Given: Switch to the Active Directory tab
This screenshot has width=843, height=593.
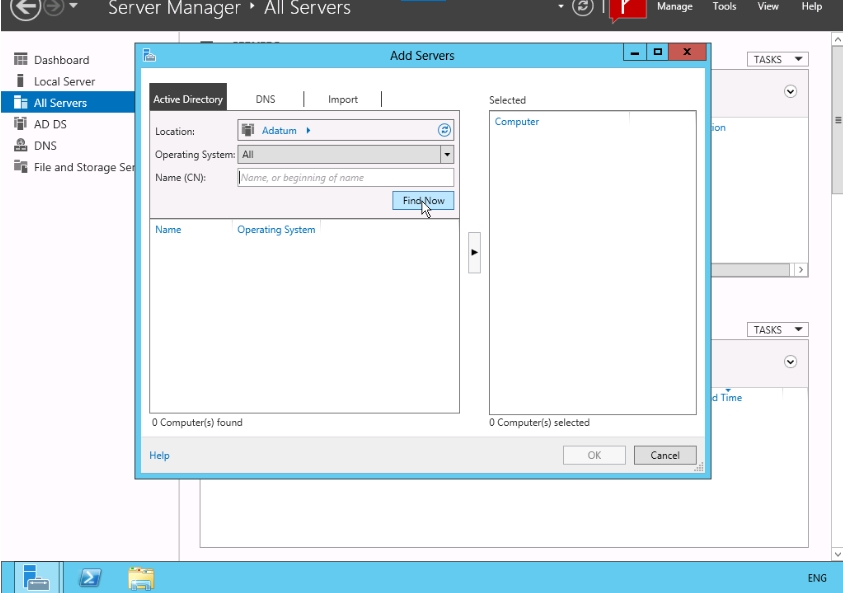Looking at the screenshot, I should 188,99.
